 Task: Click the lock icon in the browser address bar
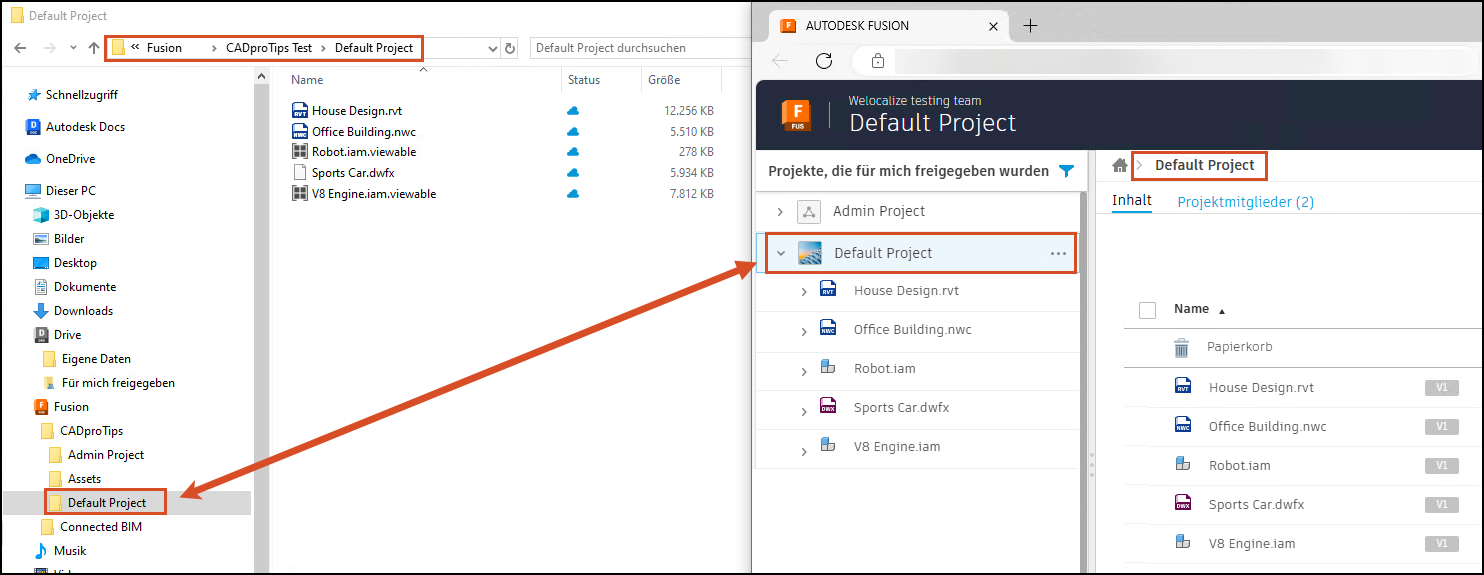pos(878,61)
